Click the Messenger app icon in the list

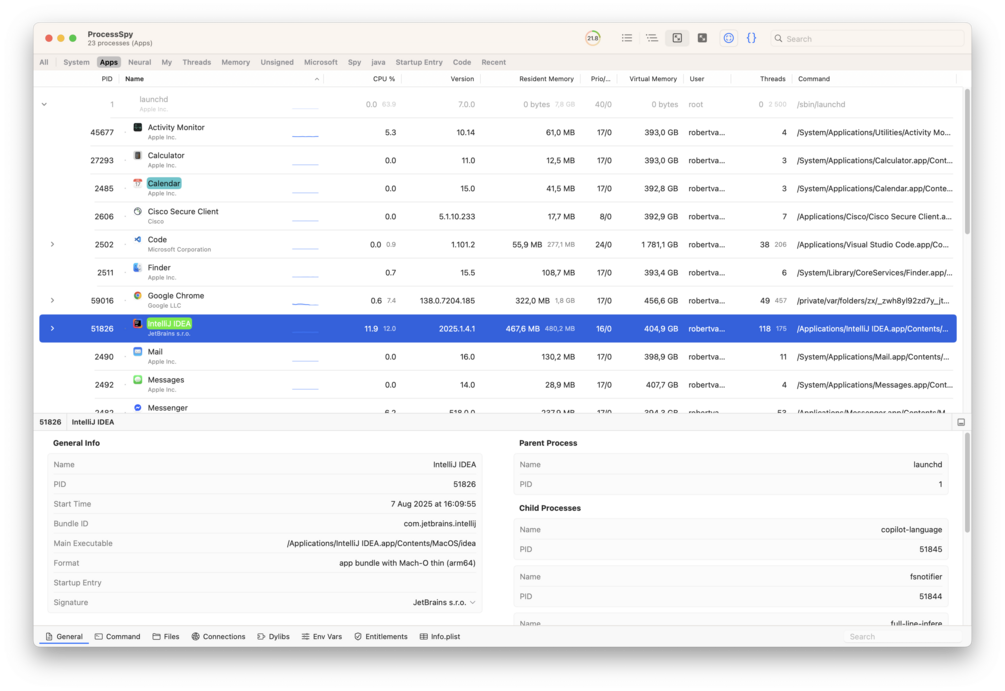coord(138,408)
